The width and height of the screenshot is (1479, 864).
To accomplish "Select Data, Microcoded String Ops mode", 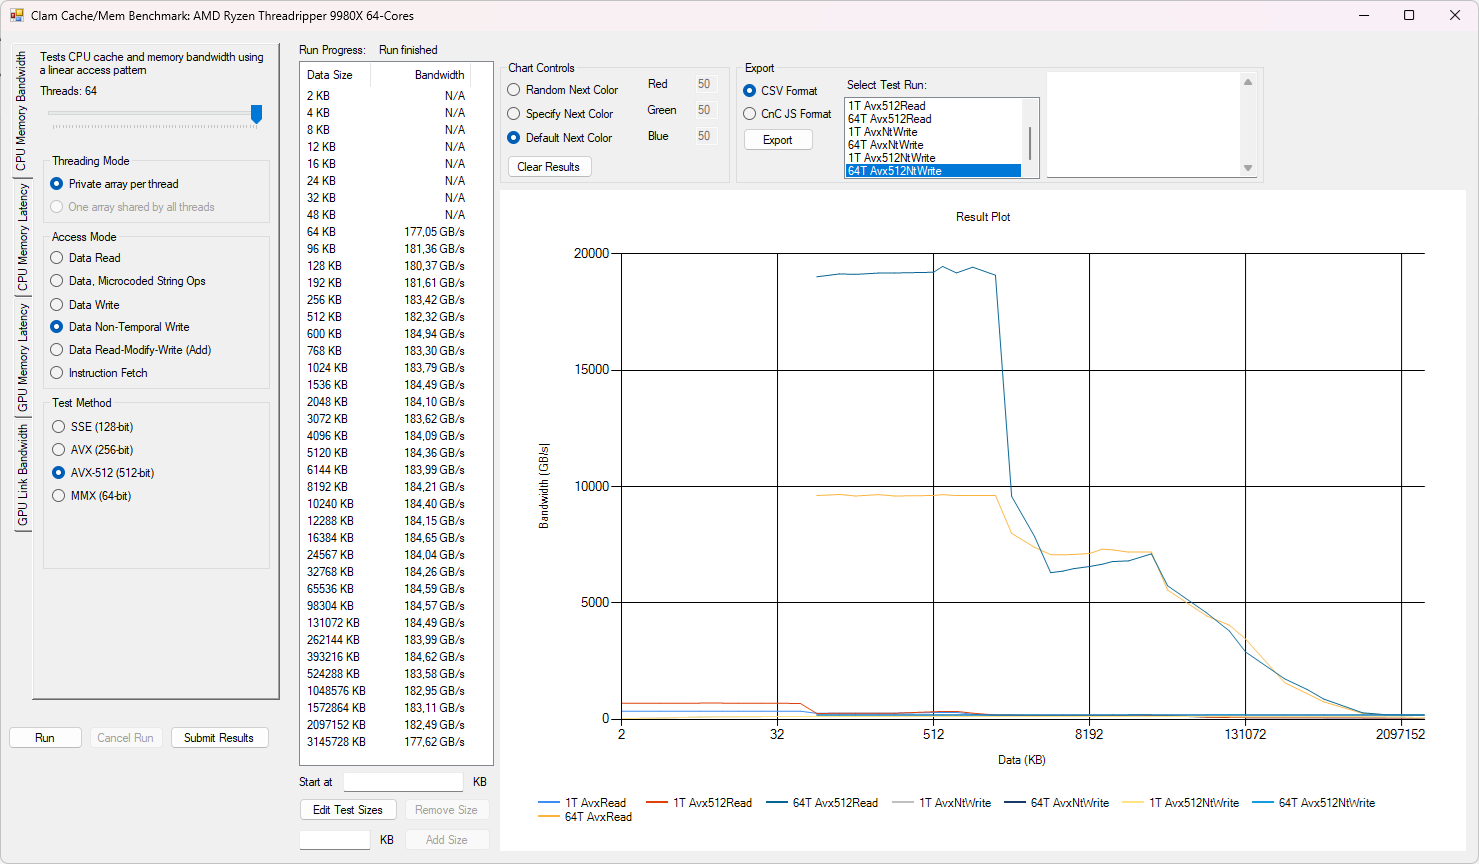I will 128,281.
